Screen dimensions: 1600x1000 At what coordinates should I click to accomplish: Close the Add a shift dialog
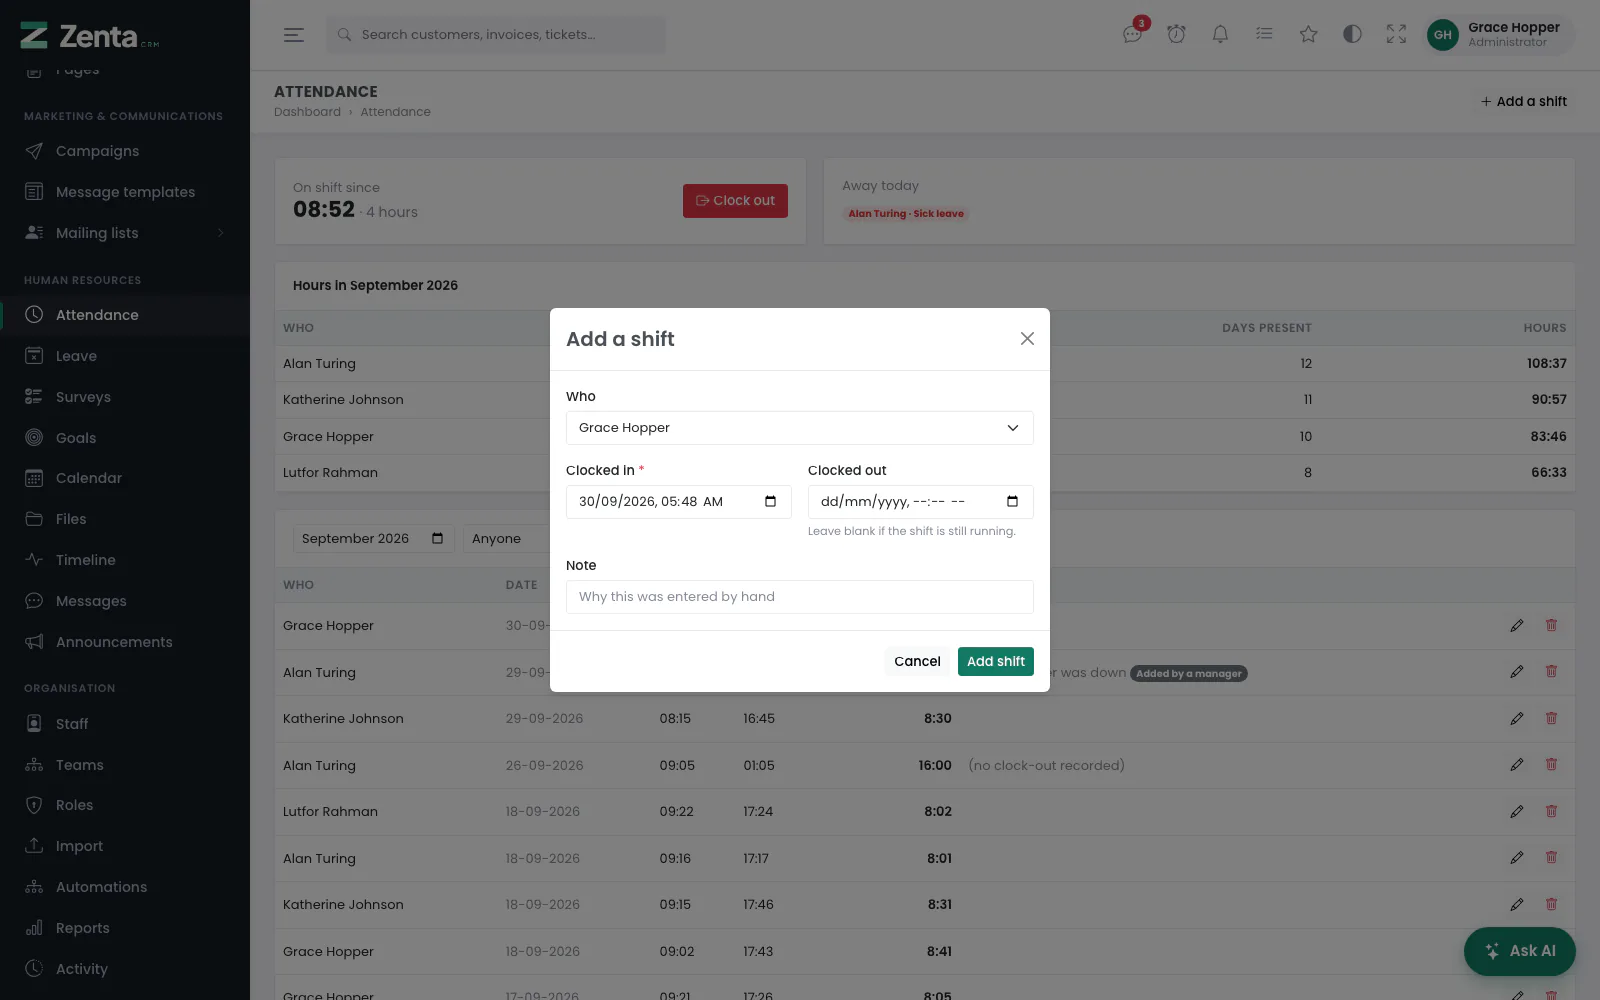1027,339
